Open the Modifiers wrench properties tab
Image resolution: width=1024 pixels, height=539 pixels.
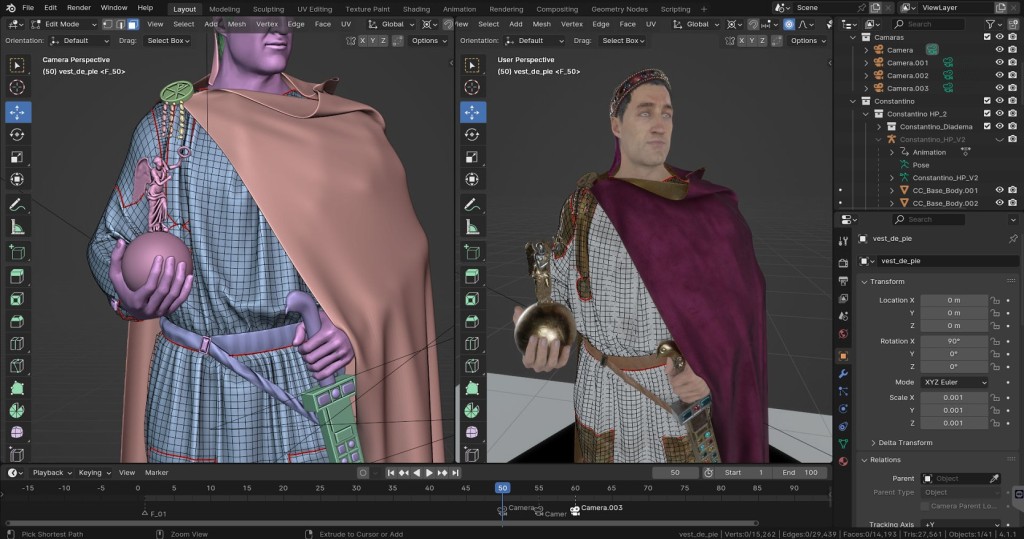point(843,374)
